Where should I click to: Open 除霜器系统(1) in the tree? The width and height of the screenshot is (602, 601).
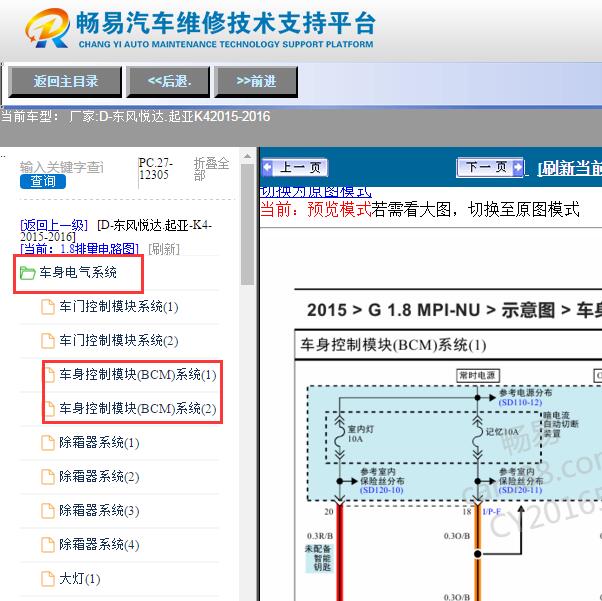point(99,443)
